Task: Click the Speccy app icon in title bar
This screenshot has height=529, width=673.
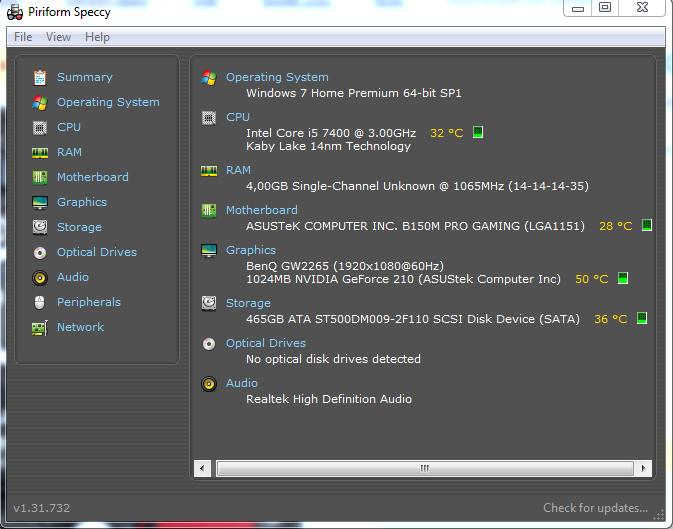Action: (15, 12)
